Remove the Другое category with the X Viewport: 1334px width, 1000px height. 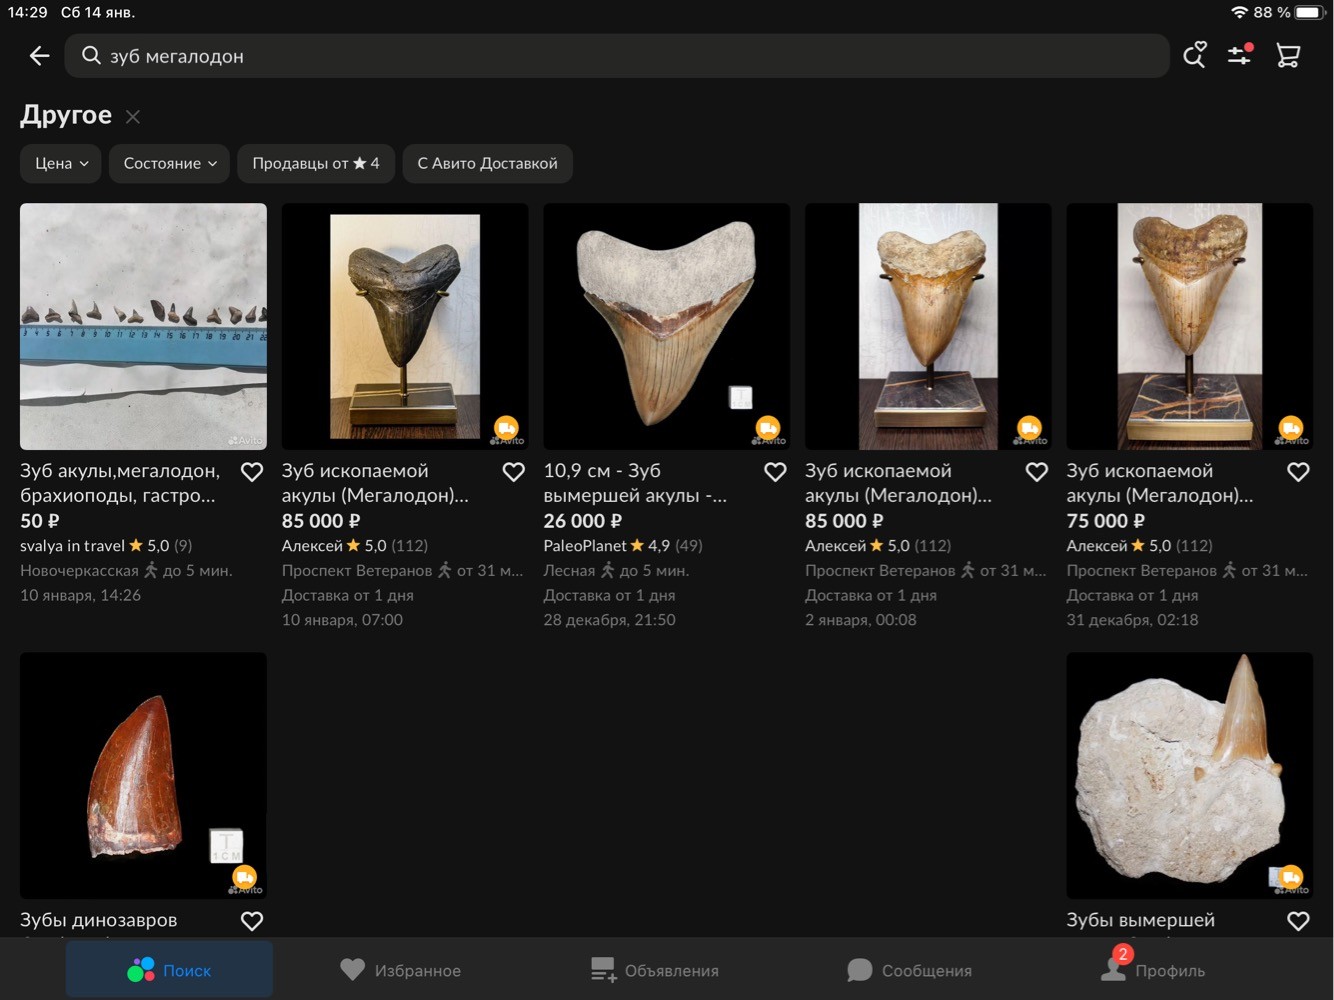click(x=133, y=117)
